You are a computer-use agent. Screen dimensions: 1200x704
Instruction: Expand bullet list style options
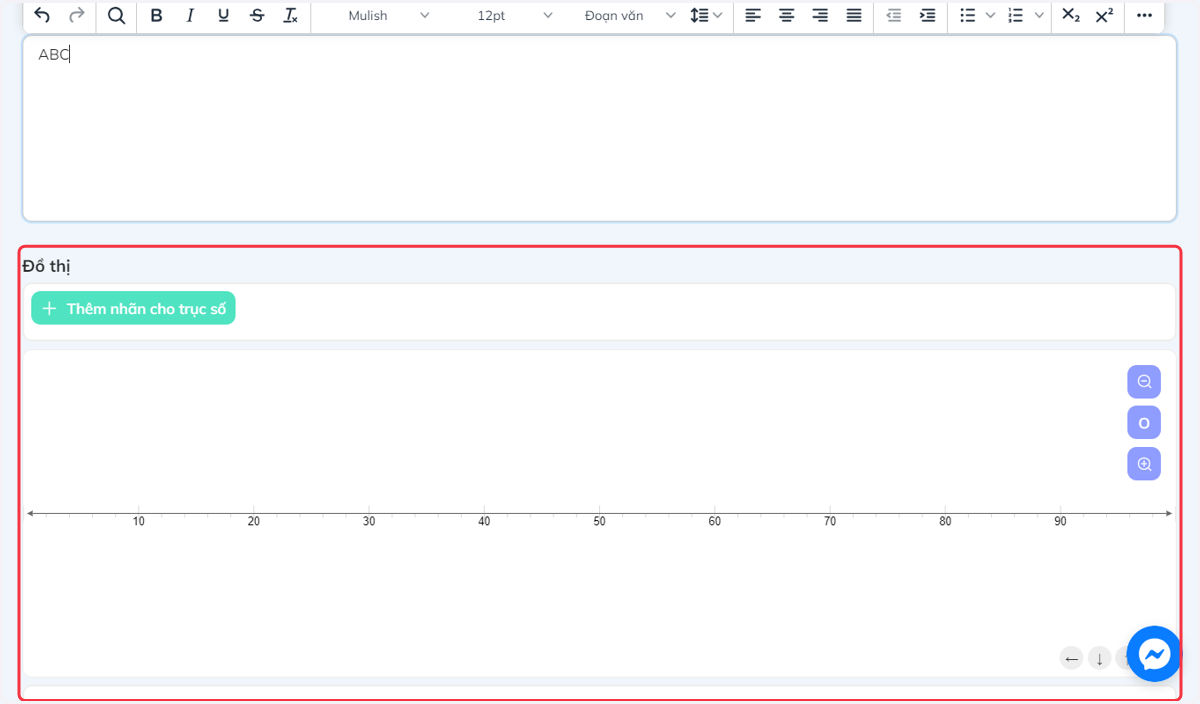[990, 15]
